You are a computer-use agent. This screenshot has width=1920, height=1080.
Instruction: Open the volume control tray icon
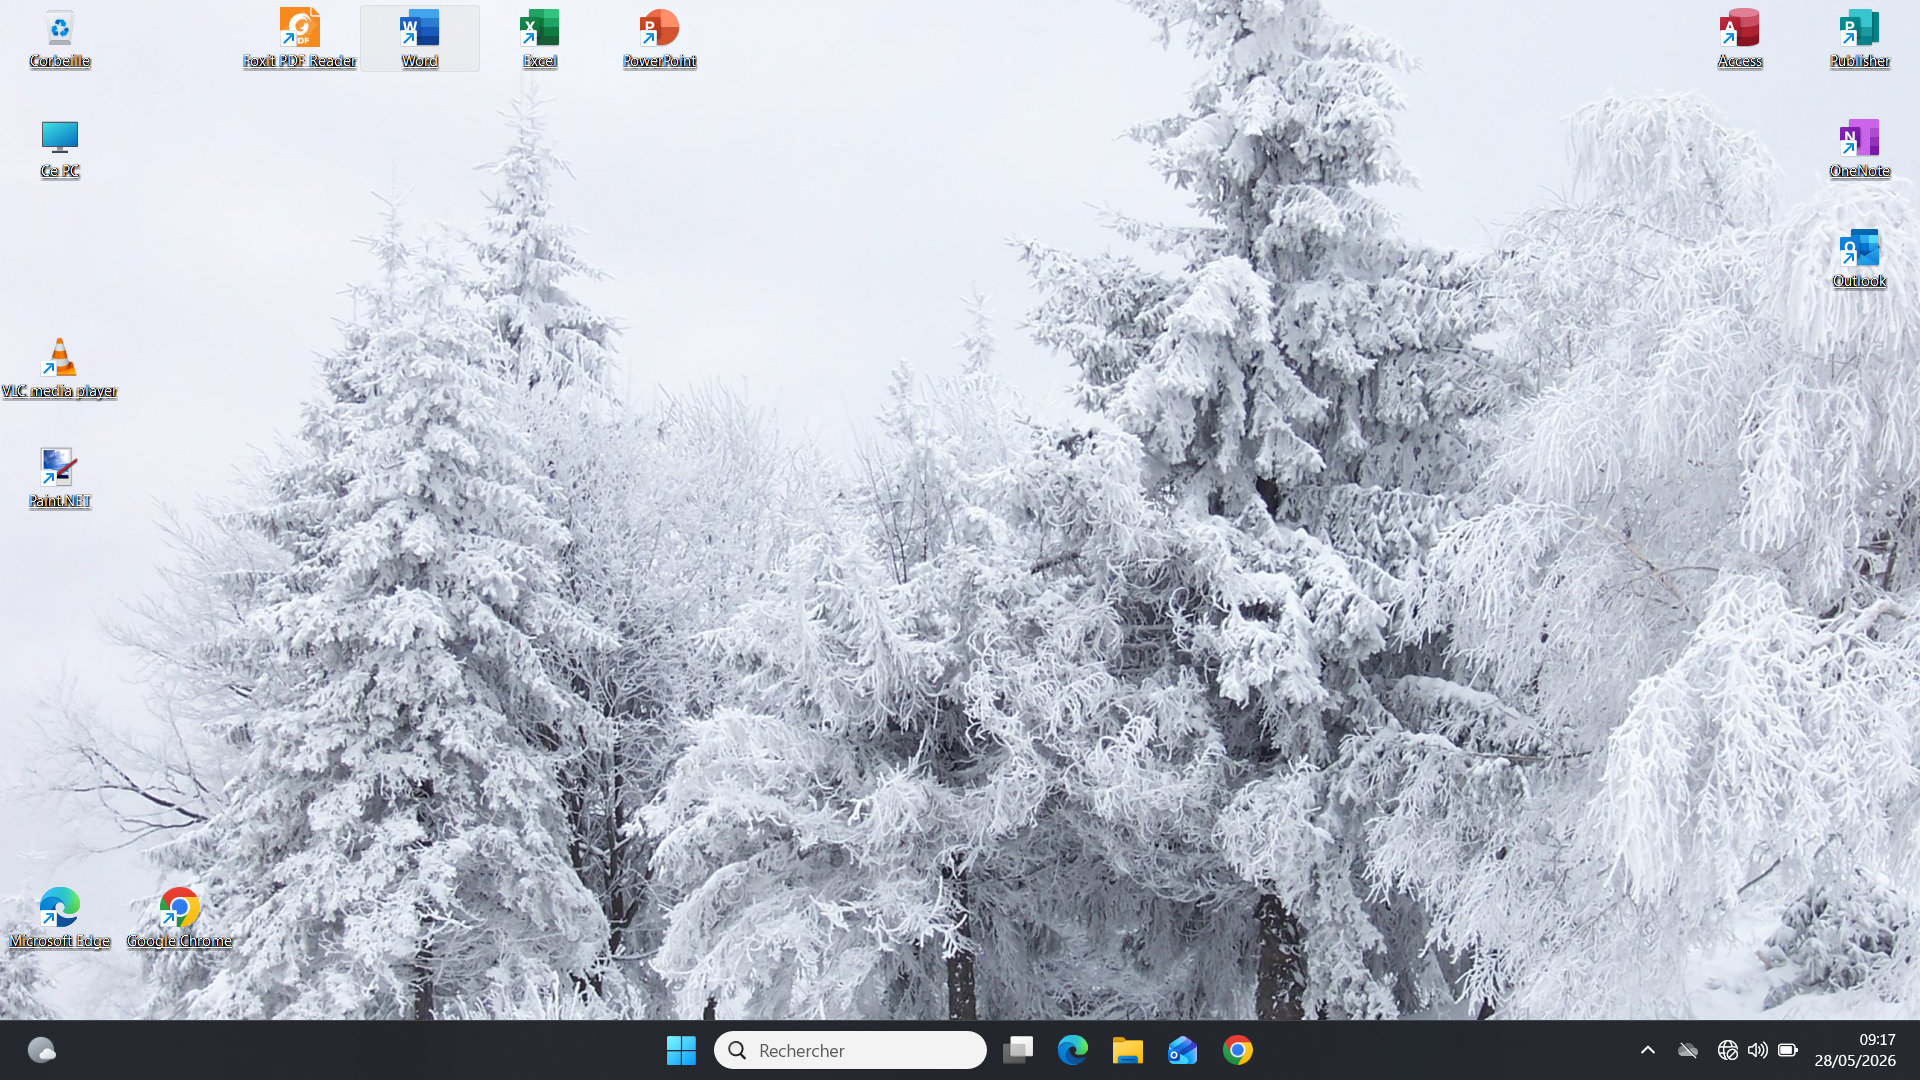pos(1757,1050)
